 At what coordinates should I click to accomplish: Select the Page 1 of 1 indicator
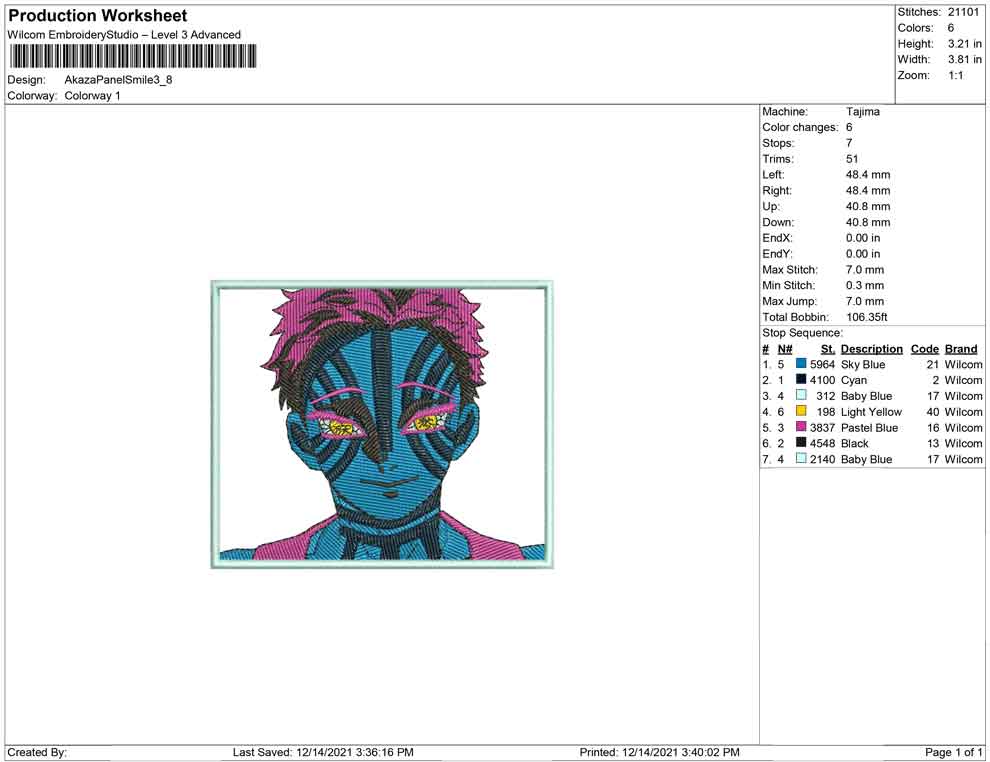pyautogui.click(x=953, y=752)
